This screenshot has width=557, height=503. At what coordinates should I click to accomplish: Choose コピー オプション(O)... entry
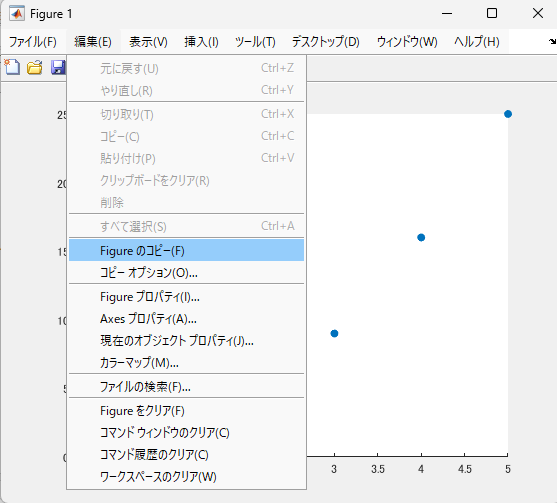coord(186,272)
